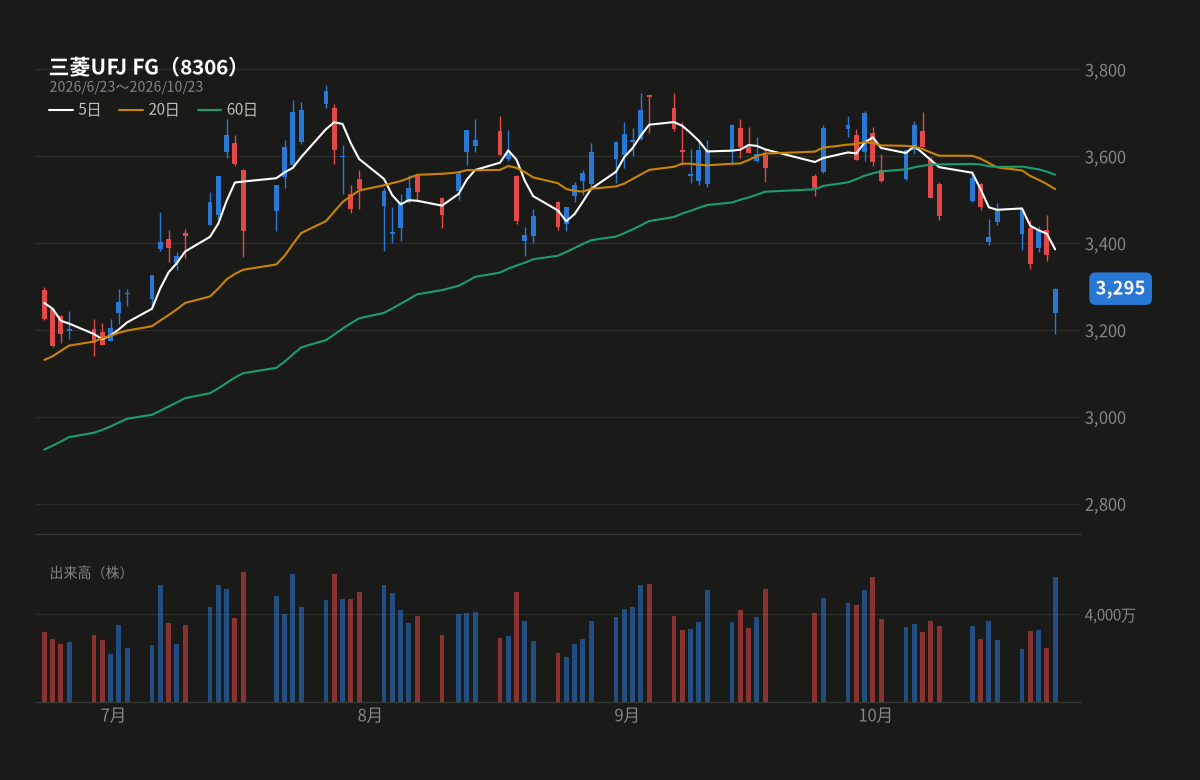Toggle the 5日 moving average legend

[x=75, y=109]
